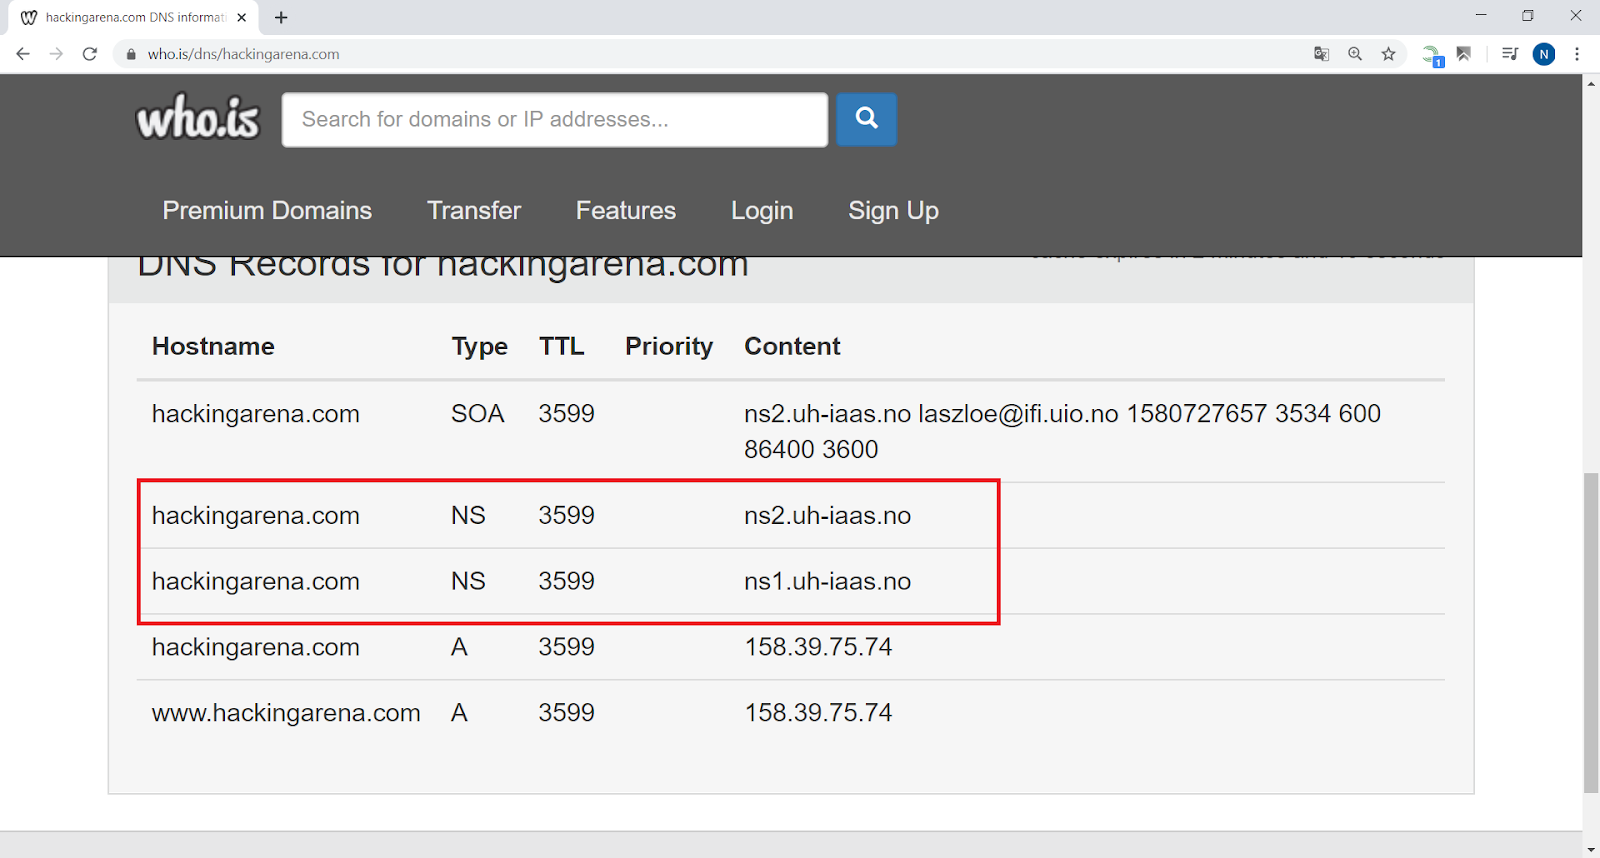Image resolution: width=1600 pixels, height=858 pixels.
Task: Click the SOA content starting ns2.uh-iaas.no laszloe
Action: pos(1062,431)
